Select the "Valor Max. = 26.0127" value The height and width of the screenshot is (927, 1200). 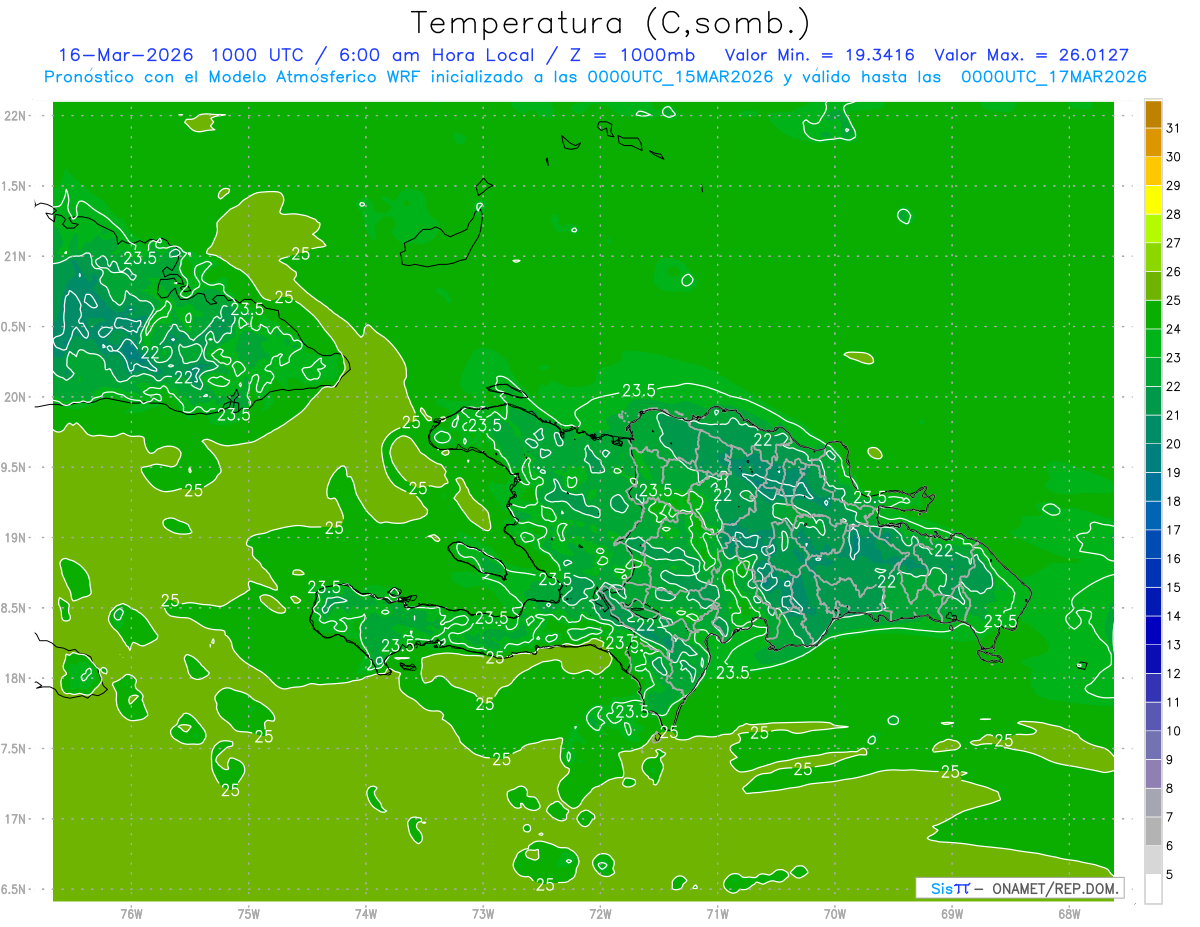tap(1031, 55)
